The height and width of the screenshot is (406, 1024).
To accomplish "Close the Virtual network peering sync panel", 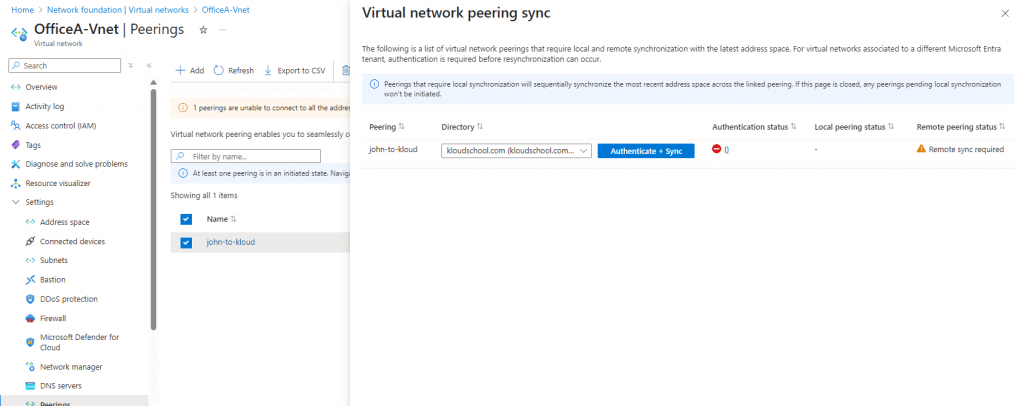I will (x=1004, y=13).
